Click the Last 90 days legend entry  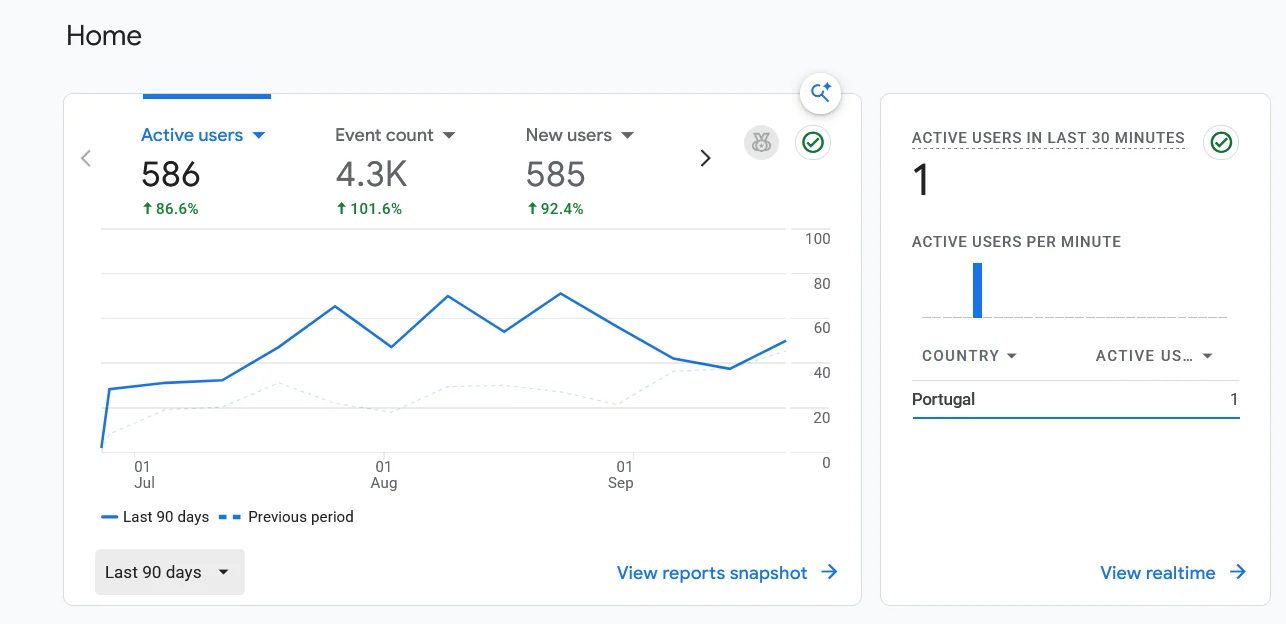pyautogui.click(x=155, y=517)
